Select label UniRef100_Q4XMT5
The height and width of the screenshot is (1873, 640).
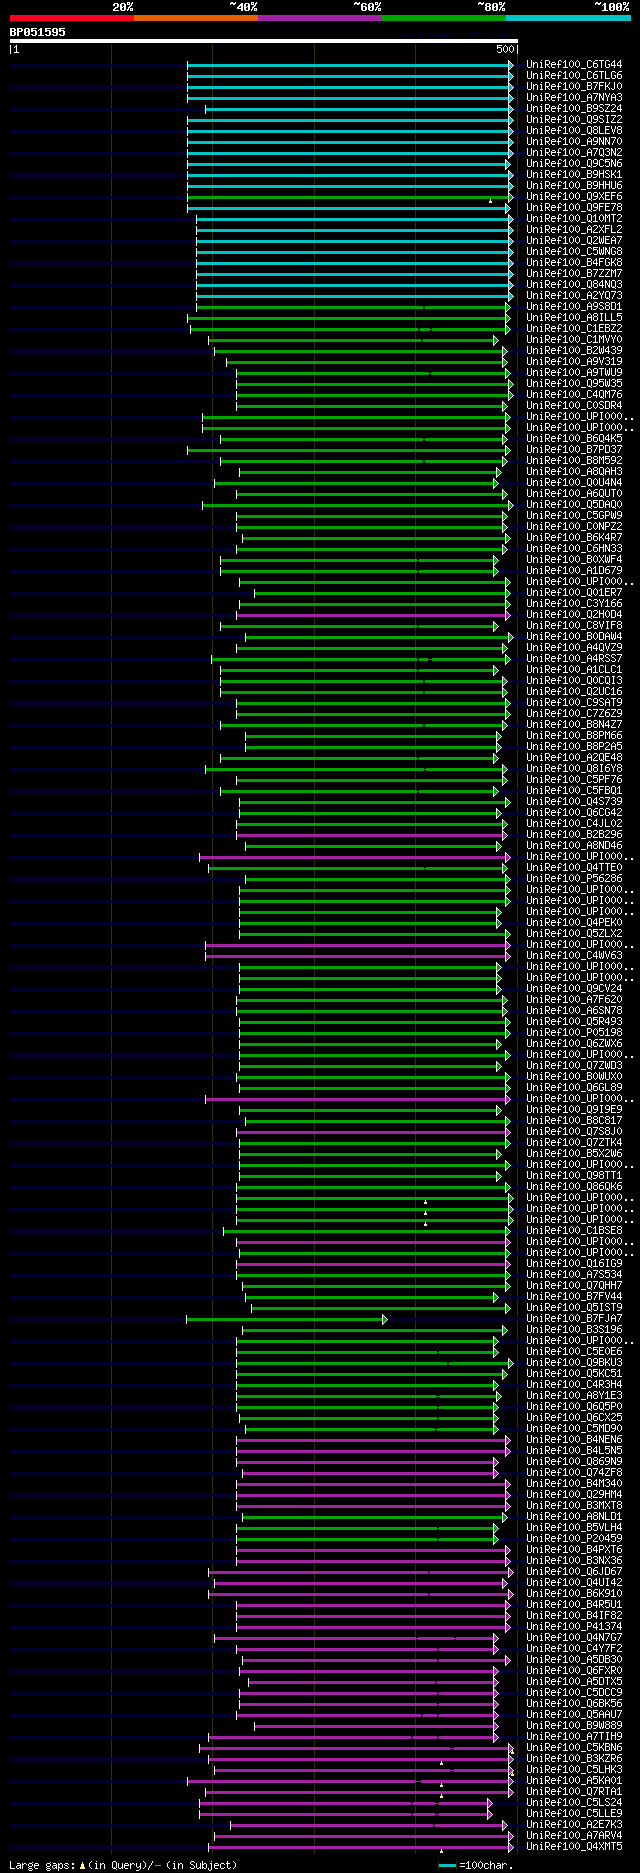click(574, 1847)
